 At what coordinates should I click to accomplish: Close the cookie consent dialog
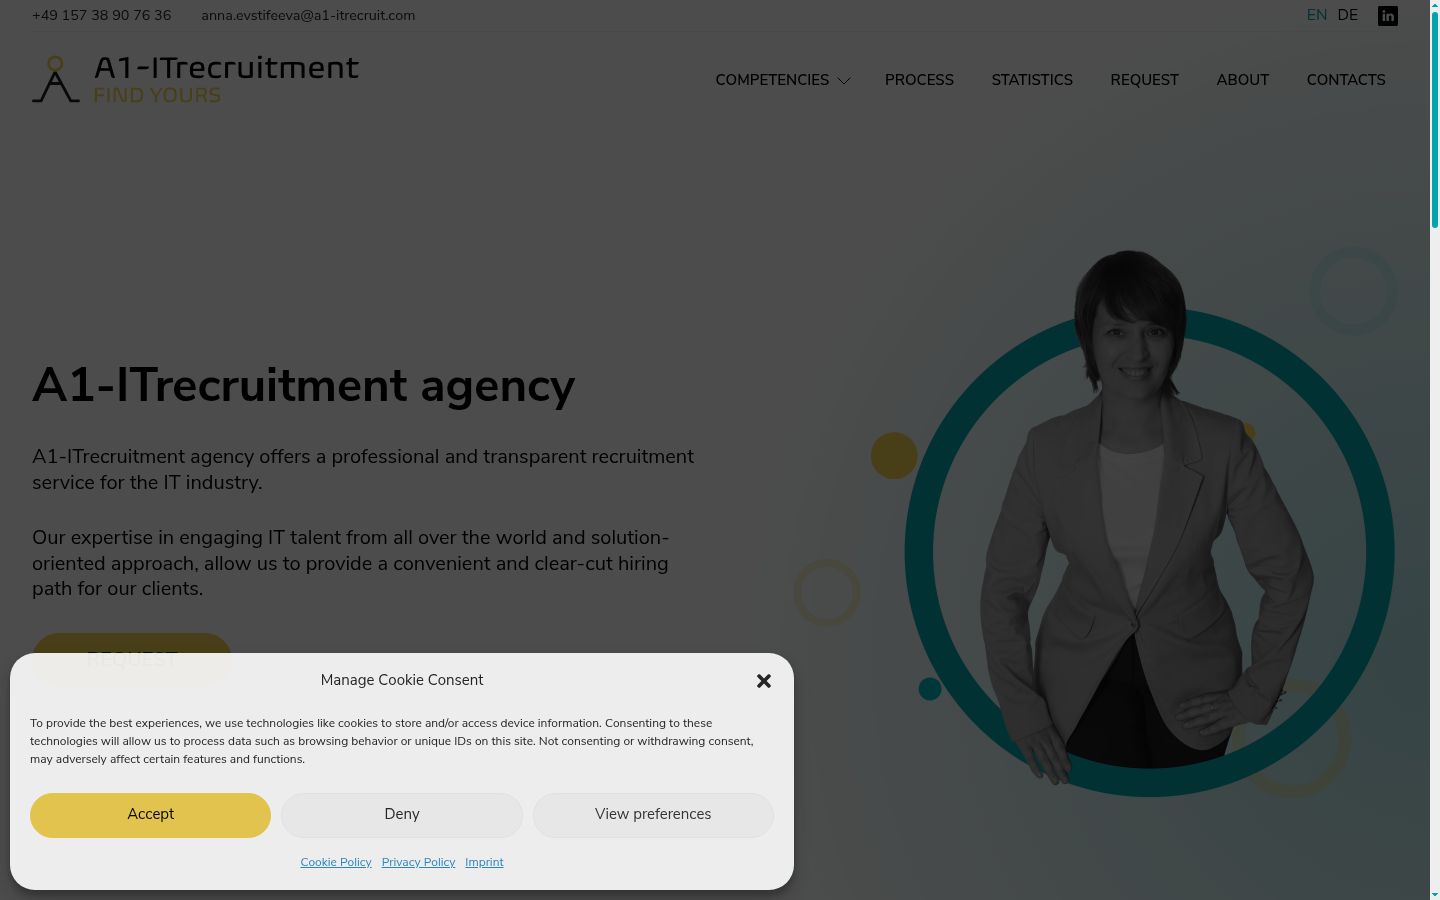click(764, 681)
